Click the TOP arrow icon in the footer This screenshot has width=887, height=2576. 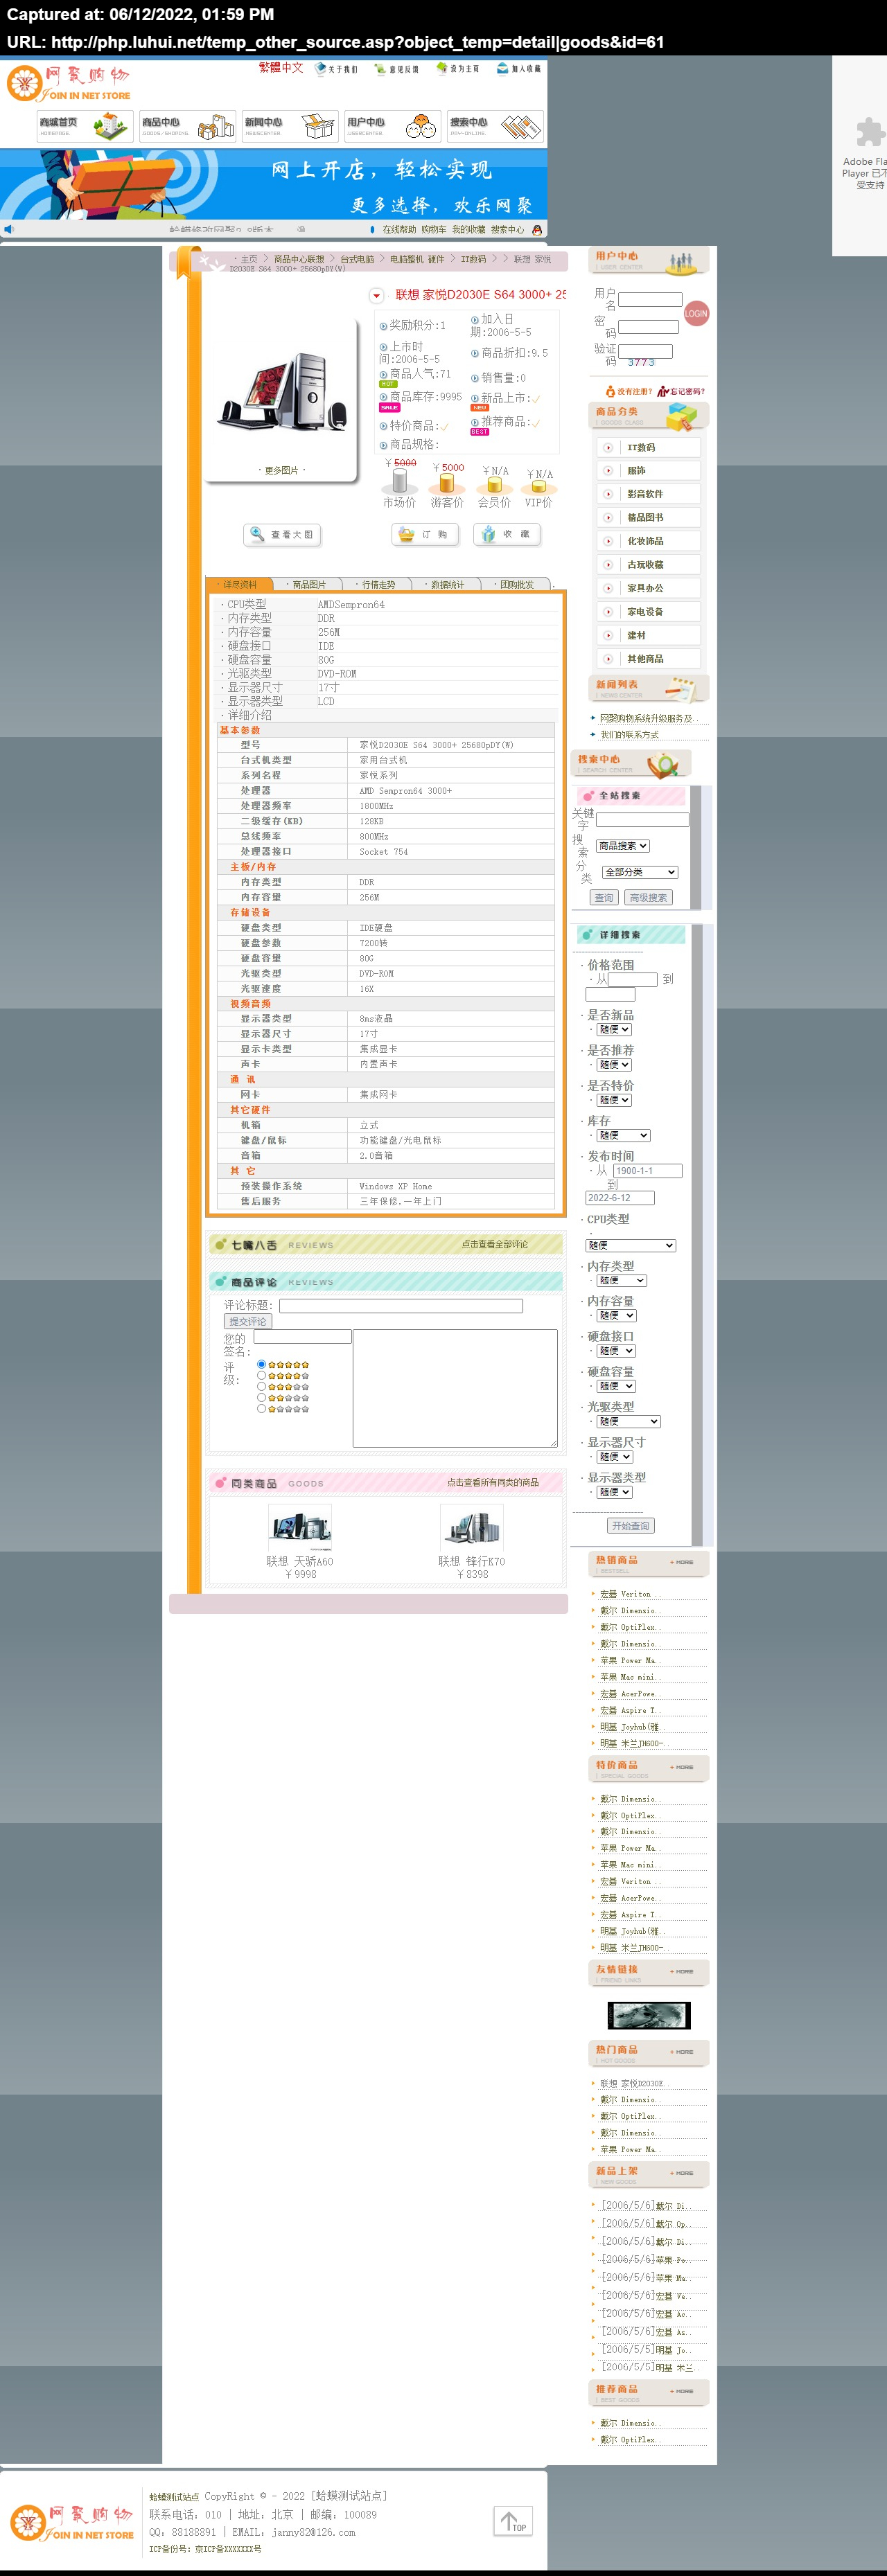click(x=513, y=2521)
